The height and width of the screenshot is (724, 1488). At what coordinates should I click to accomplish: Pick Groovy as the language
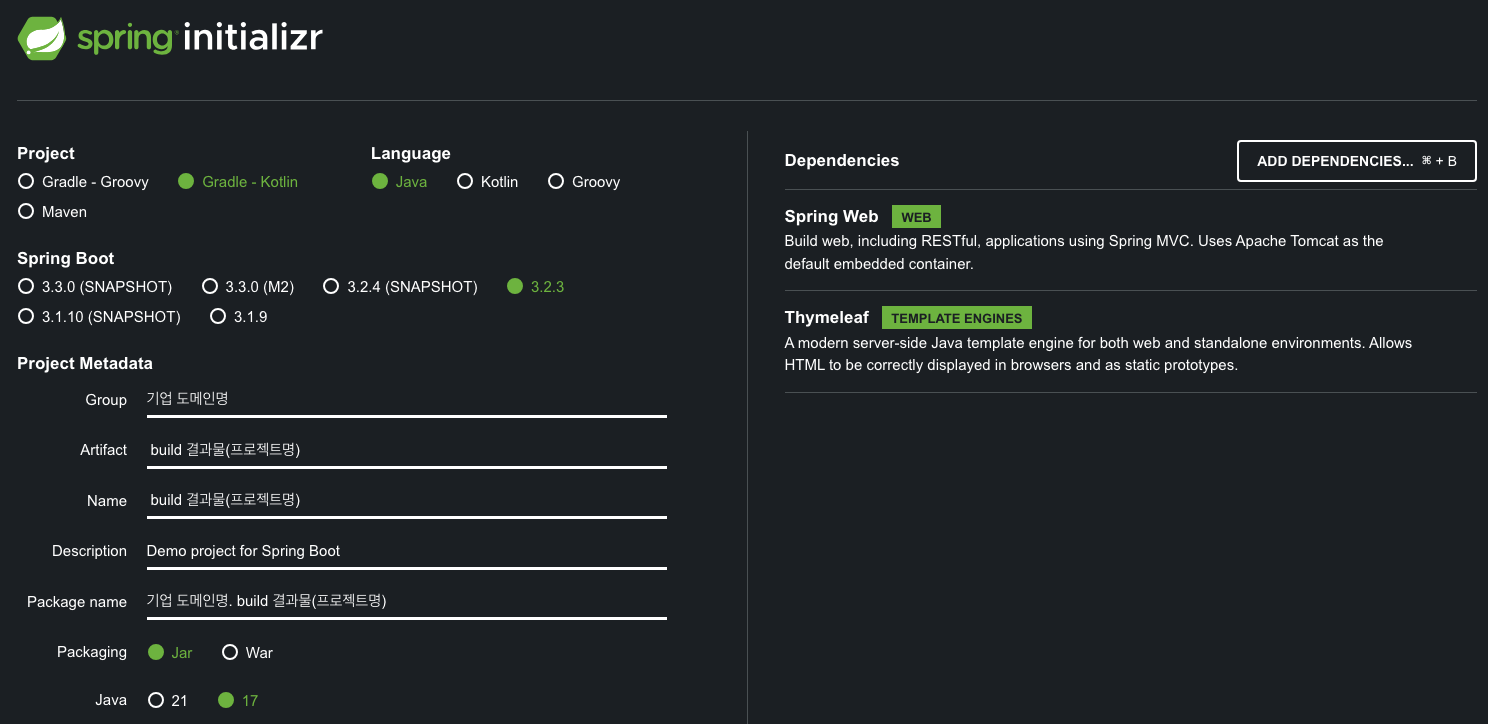585,182
